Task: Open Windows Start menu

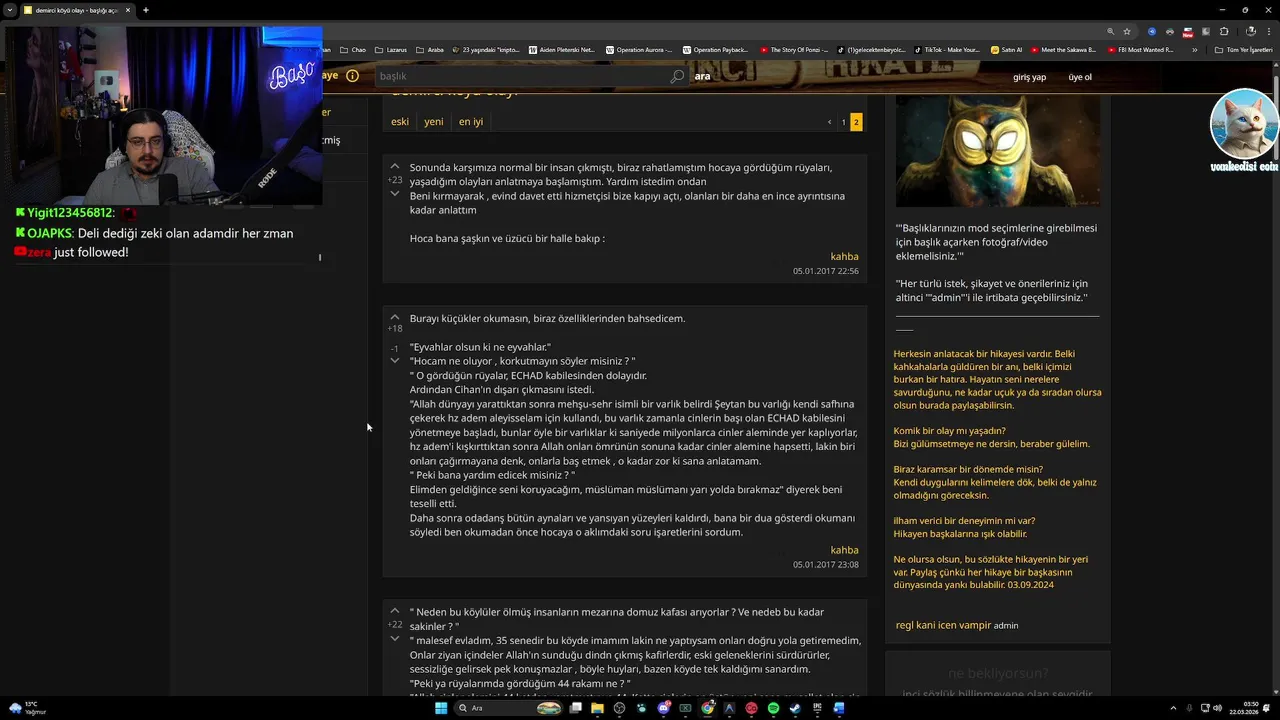Action: point(441,708)
